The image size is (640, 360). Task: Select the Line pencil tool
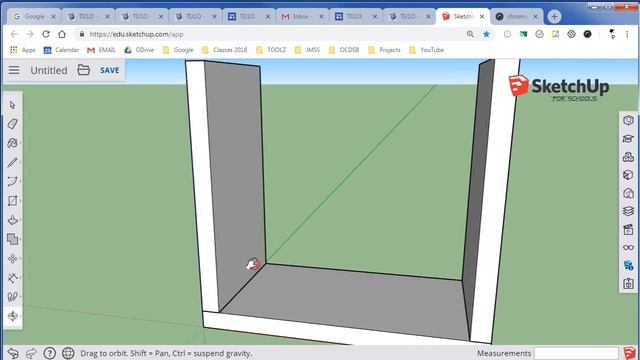tap(12, 162)
